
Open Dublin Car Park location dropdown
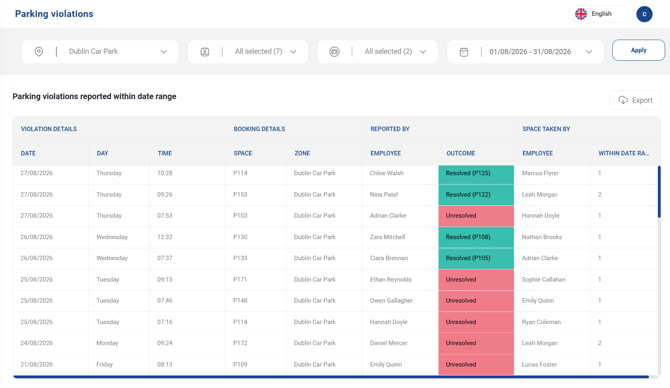click(x=100, y=52)
